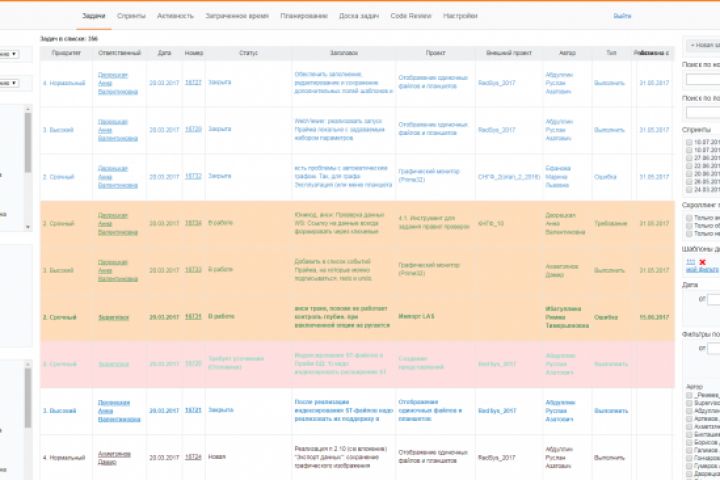Click the down arrow of upper left-panel scrollbar

(28, 227)
